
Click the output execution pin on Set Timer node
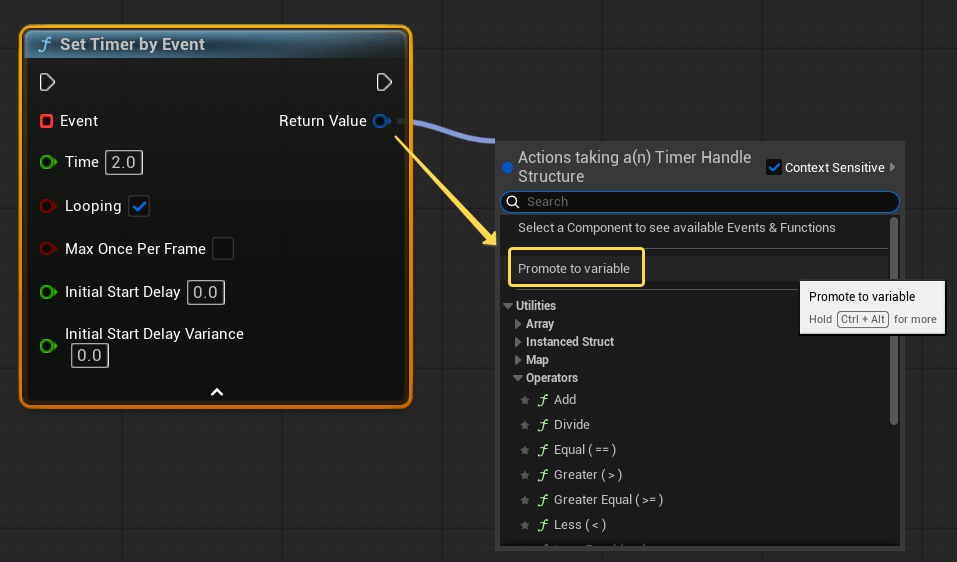(384, 82)
